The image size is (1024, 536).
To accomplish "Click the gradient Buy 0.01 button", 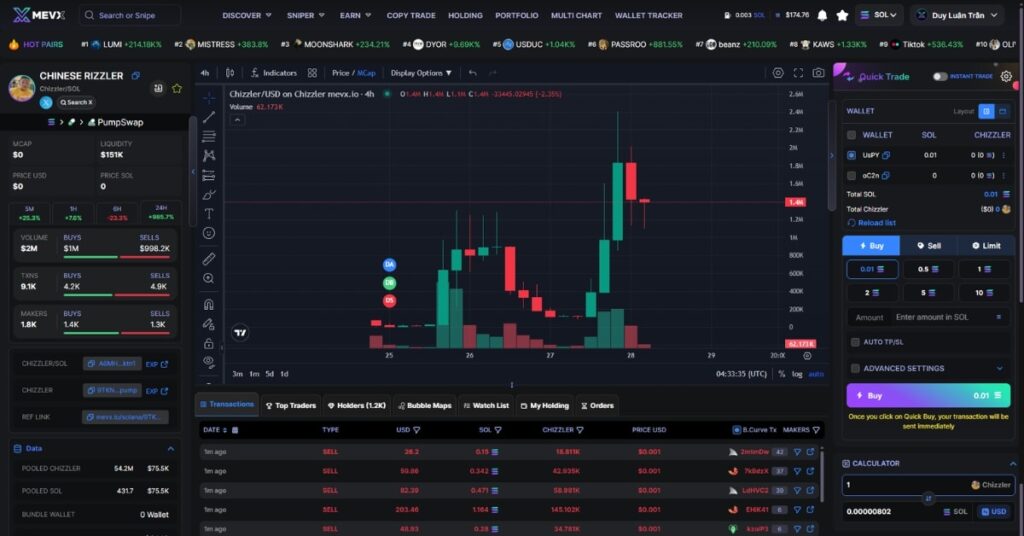I will pyautogui.click(x=928, y=396).
